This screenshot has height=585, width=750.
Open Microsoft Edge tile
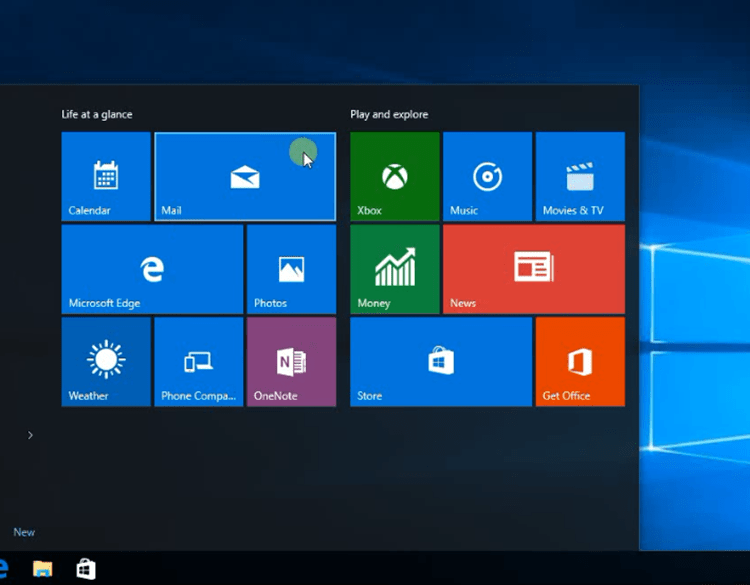(152, 269)
